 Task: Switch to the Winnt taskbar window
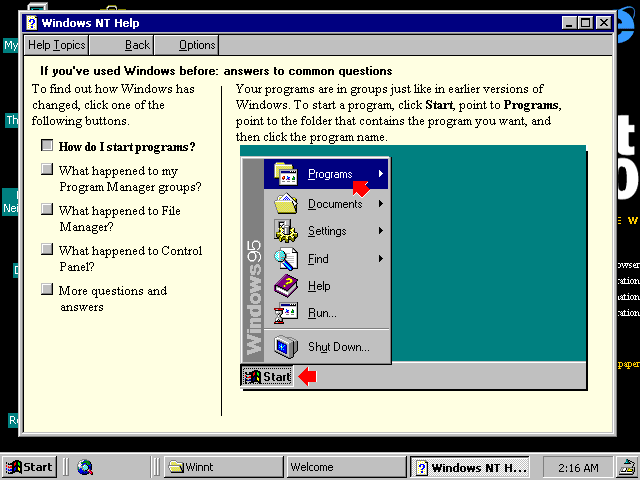[223, 467]
